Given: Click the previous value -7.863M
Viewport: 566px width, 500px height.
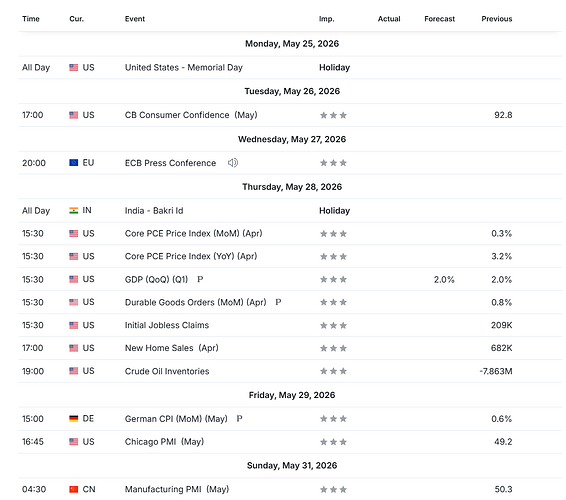Looking at the screenshot, I should pos(496,371).
